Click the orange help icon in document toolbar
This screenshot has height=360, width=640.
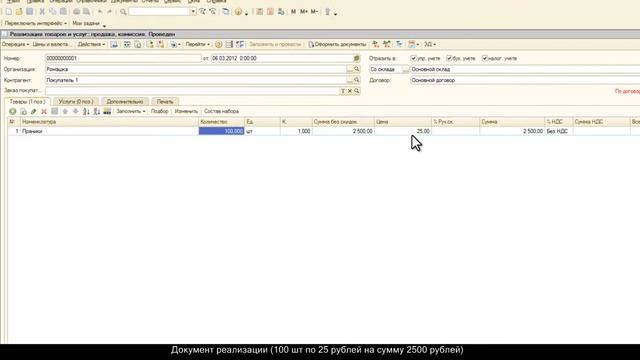pyautogui.click(x=218, y=44)
